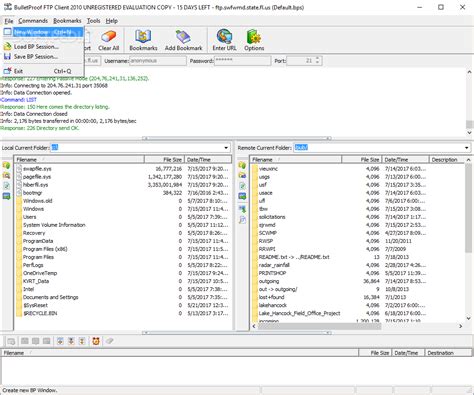The height and width of the screenshot is (395, 474).
Task: Open the Commands menu
Action: pos(33,21)
